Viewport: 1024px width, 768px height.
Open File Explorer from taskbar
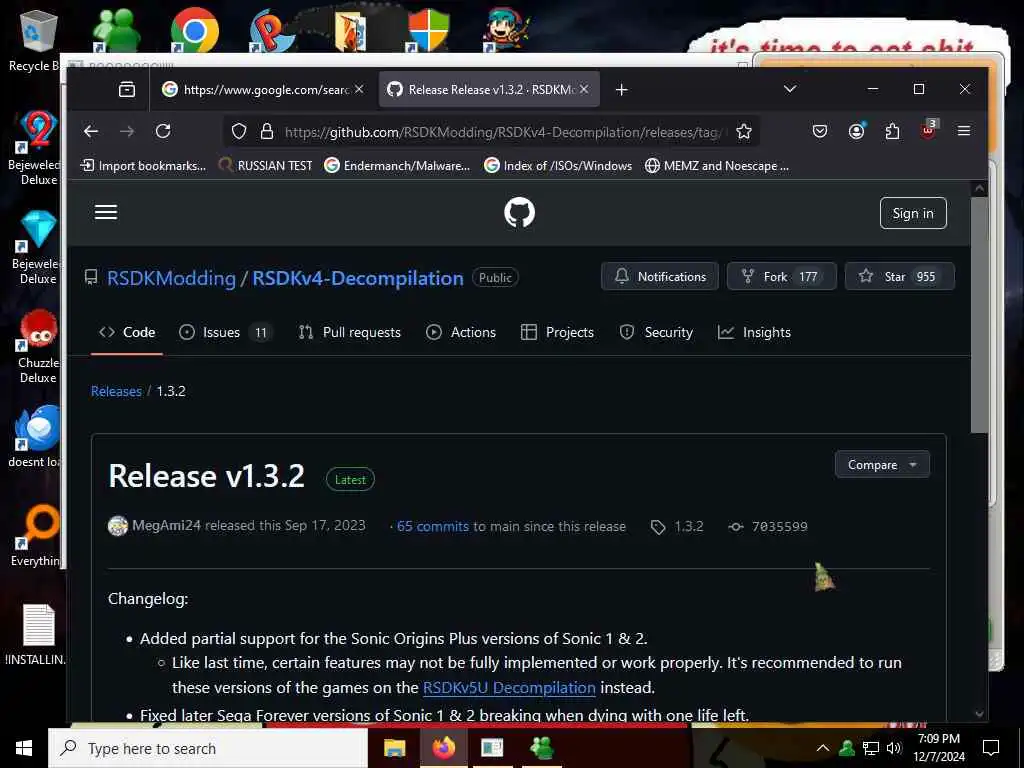(394, 748)
